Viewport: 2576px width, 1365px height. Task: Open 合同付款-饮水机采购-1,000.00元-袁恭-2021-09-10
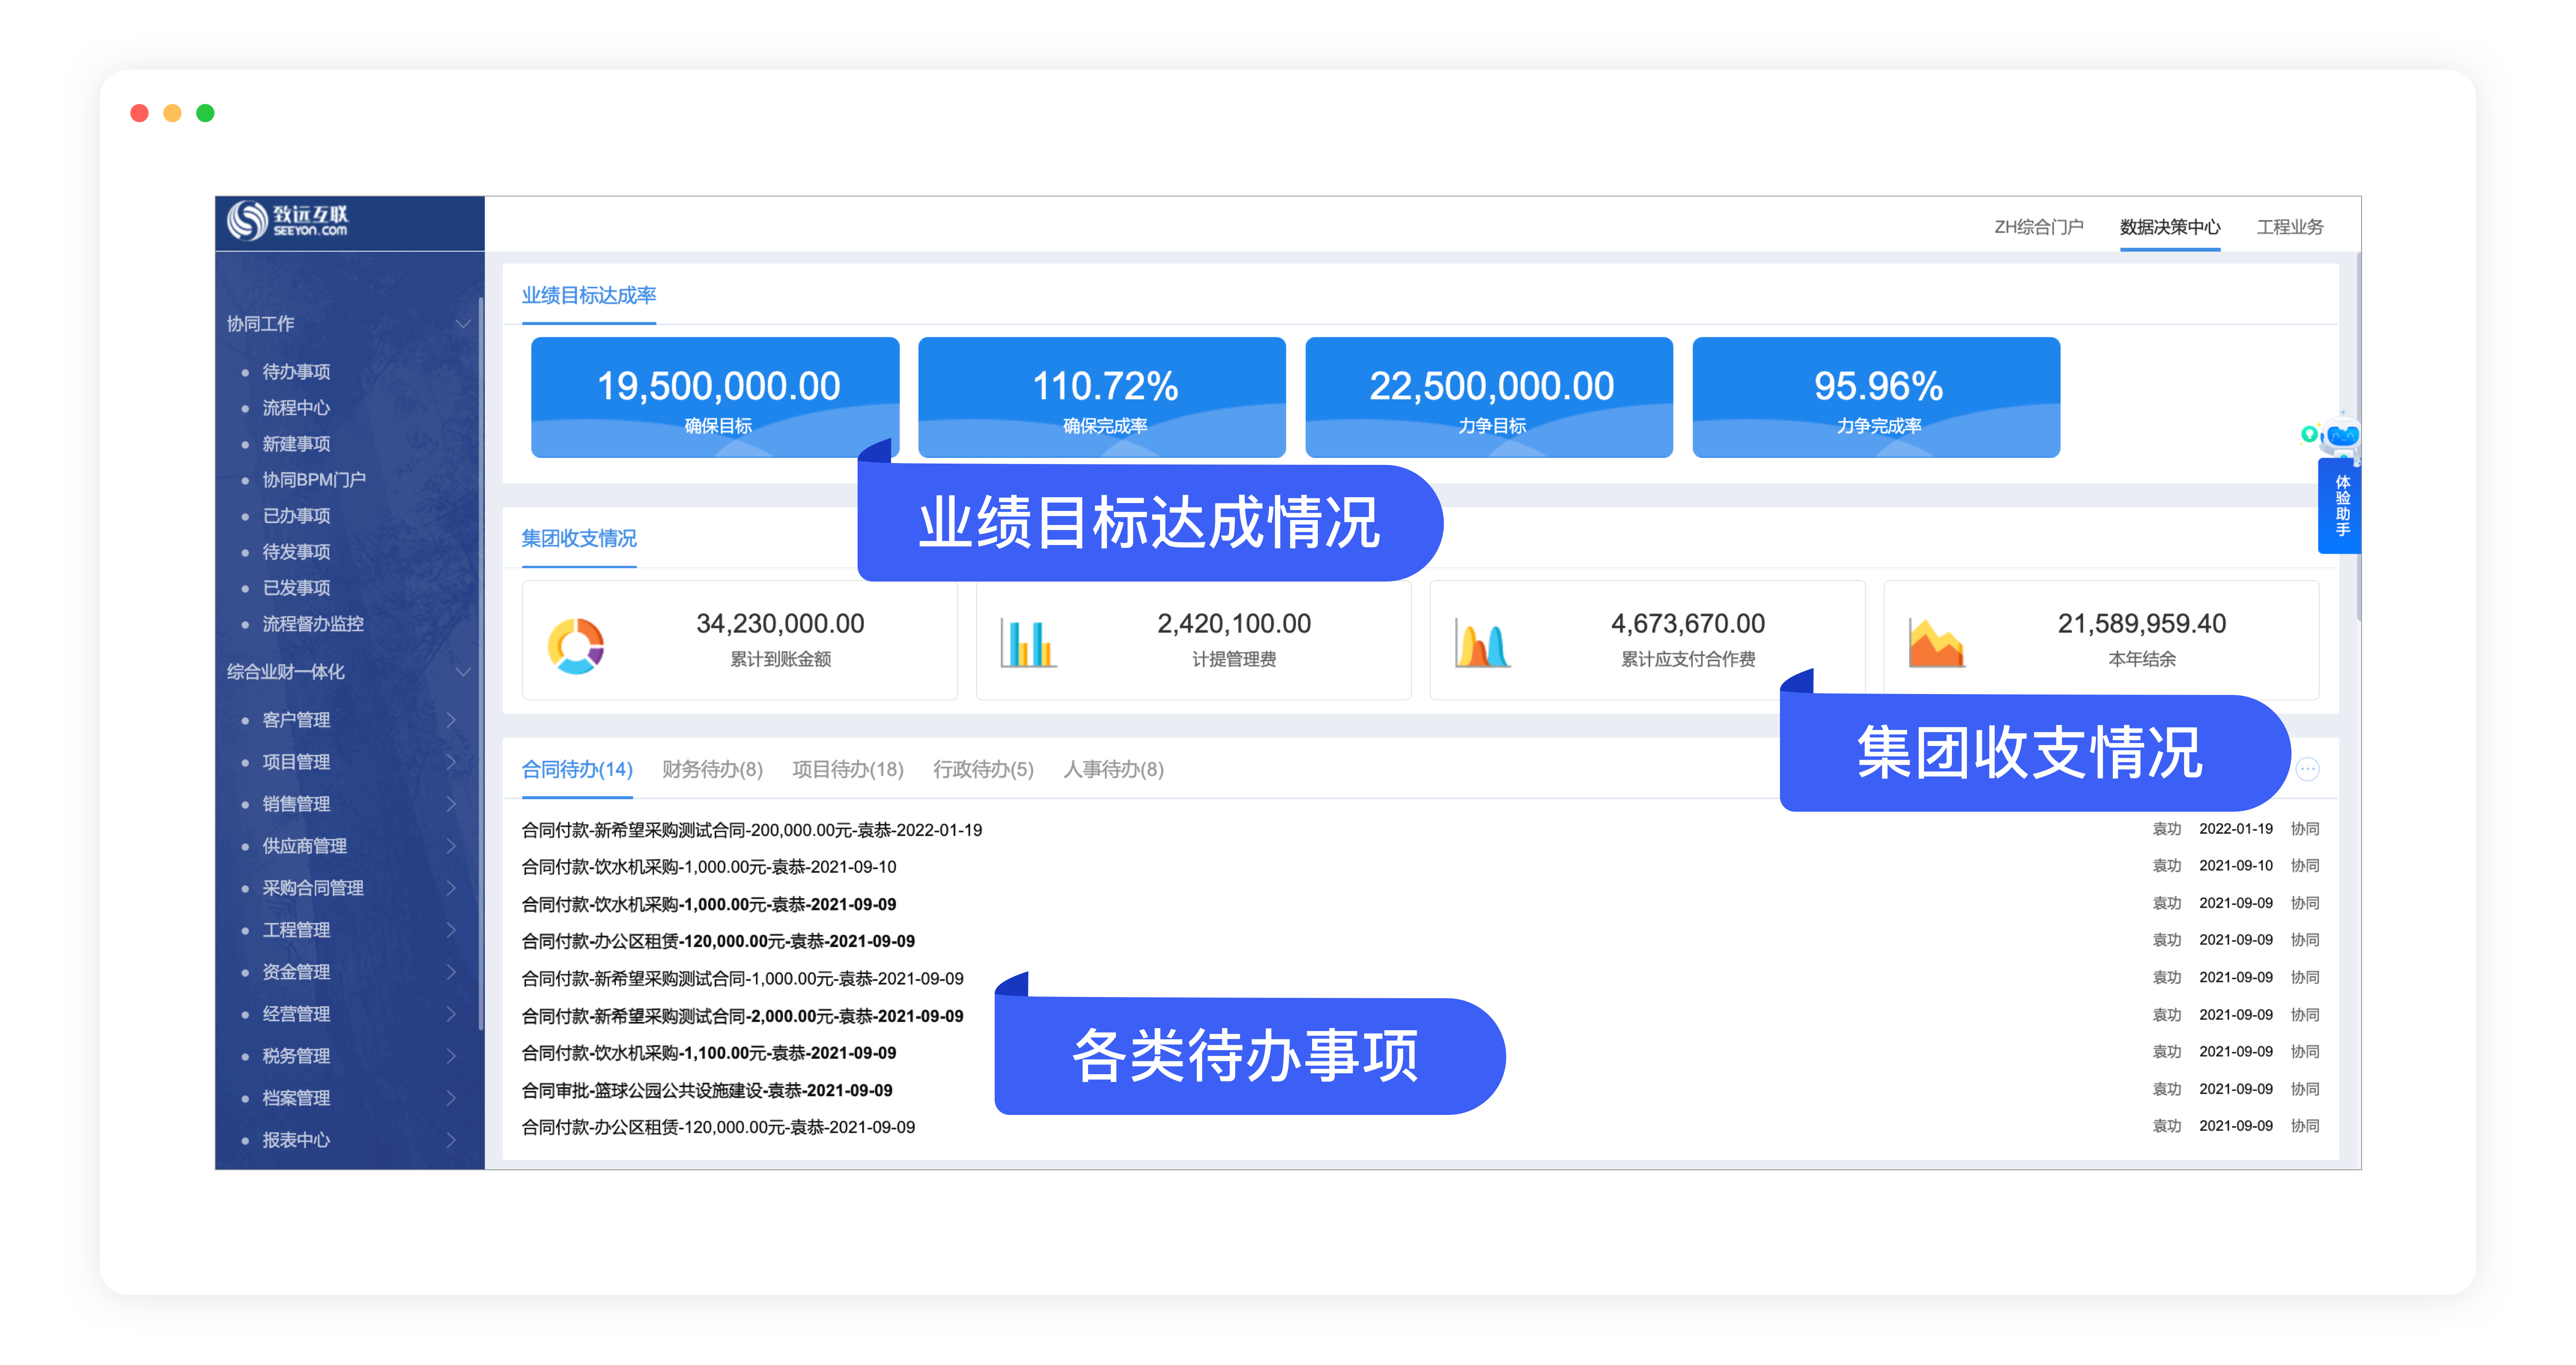(x=709, y=867)
